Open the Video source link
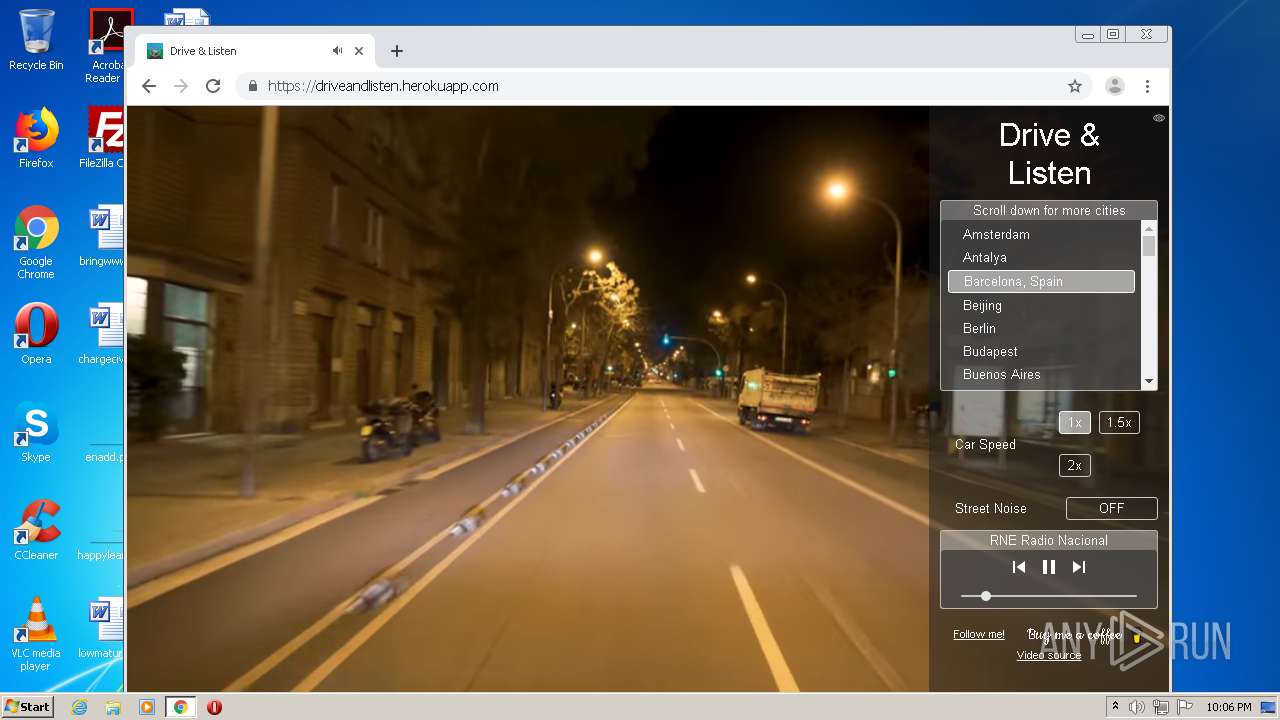The width and height of the screenshot is (1280, 720). (1048, 655)
